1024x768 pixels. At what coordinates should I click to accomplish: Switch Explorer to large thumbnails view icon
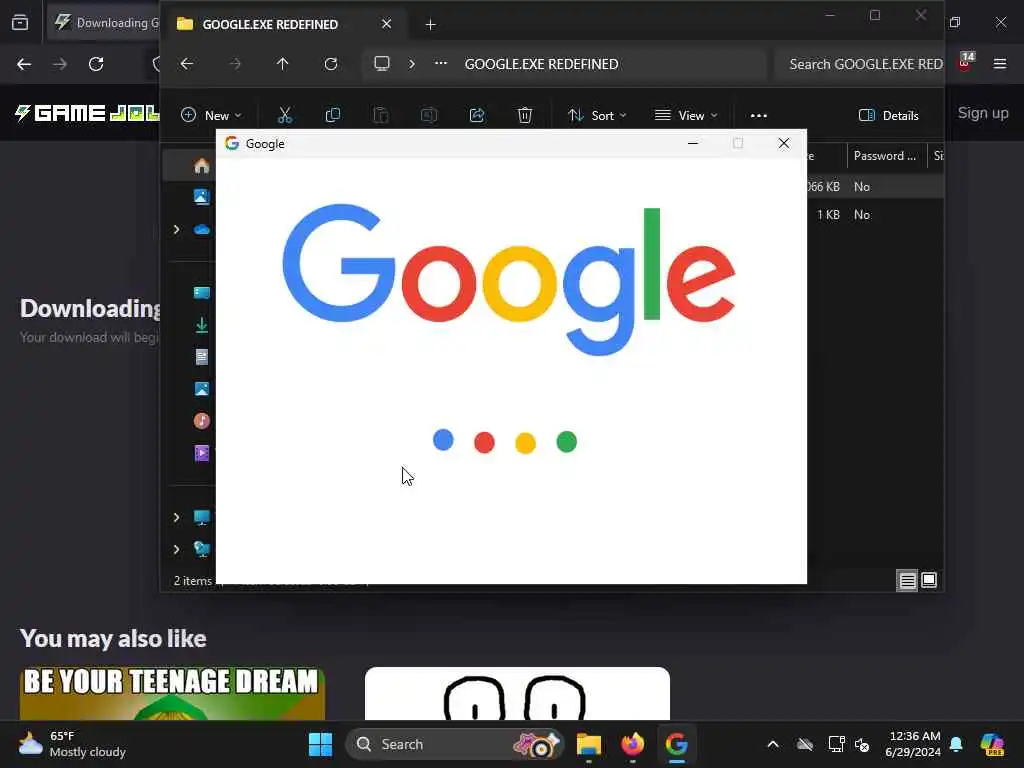(x=929, y=580)
